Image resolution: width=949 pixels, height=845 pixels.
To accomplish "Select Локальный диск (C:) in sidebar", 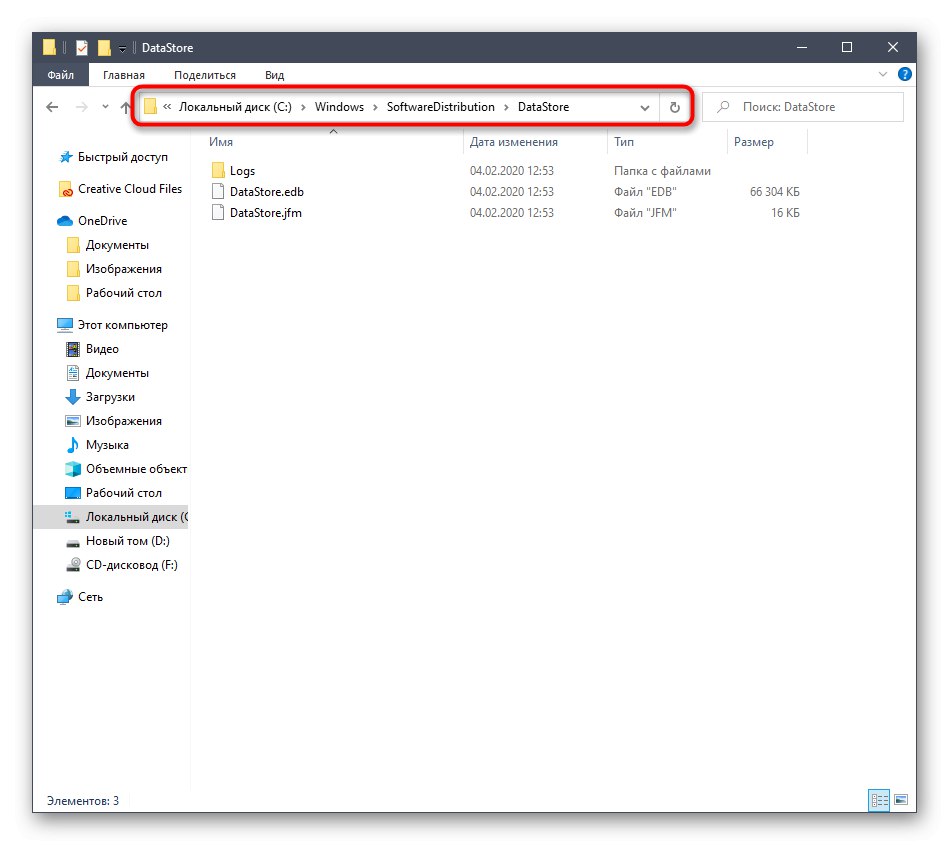I will tap(111, 517).
